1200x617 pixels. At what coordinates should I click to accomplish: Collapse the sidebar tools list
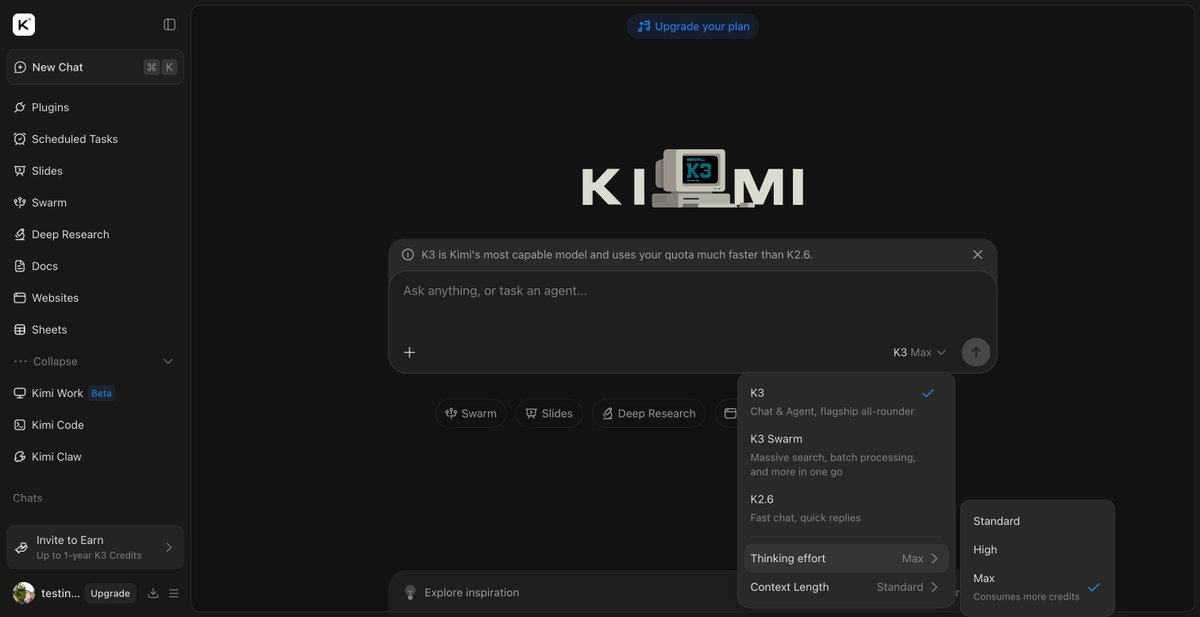(95, 361)
